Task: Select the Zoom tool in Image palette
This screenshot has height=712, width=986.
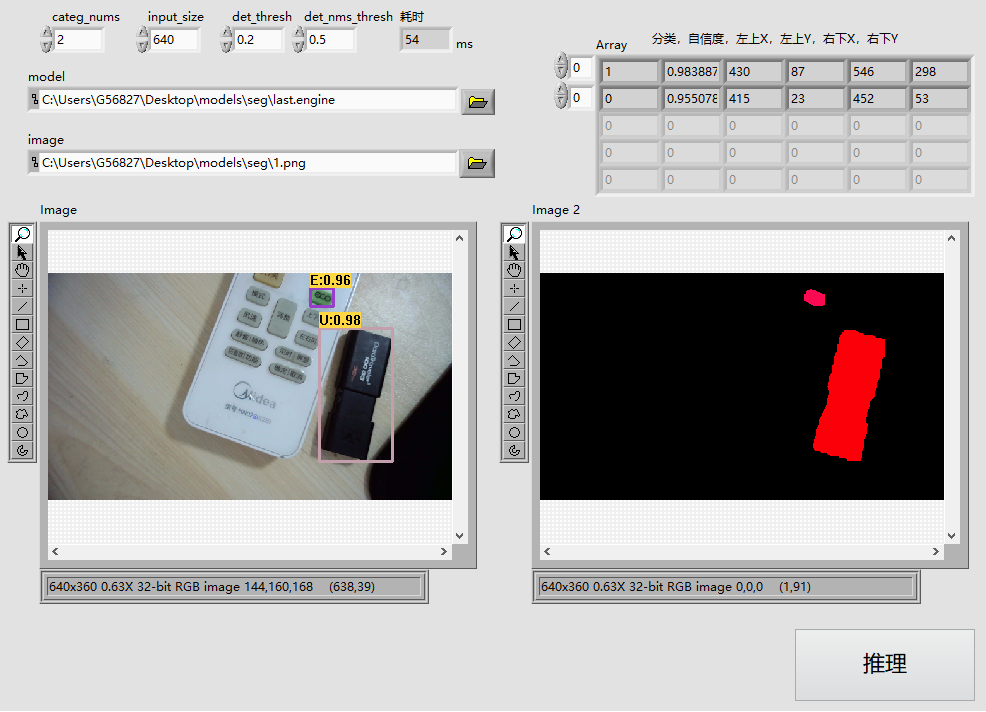Action: pyautogui.click(x=22, y=234)
